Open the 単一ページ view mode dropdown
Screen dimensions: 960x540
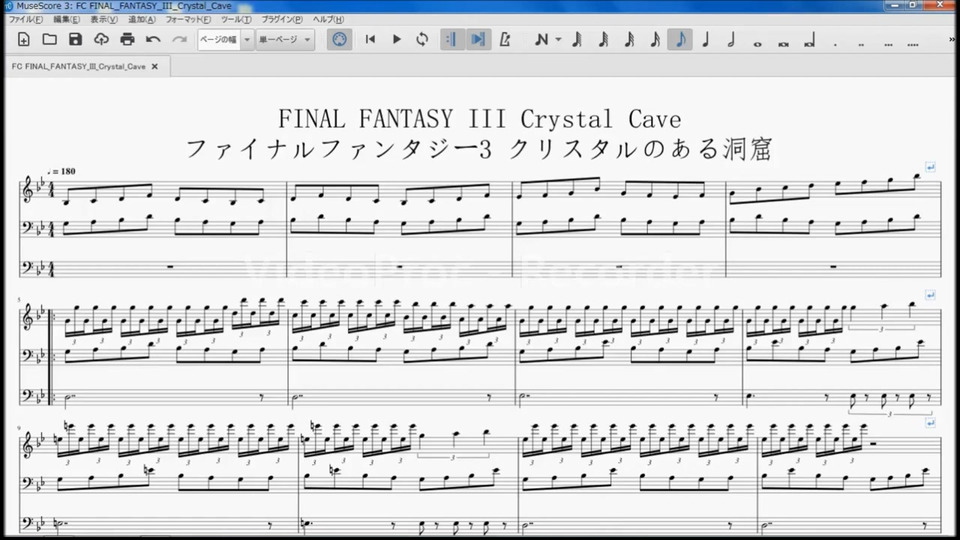tap(285, 40)
